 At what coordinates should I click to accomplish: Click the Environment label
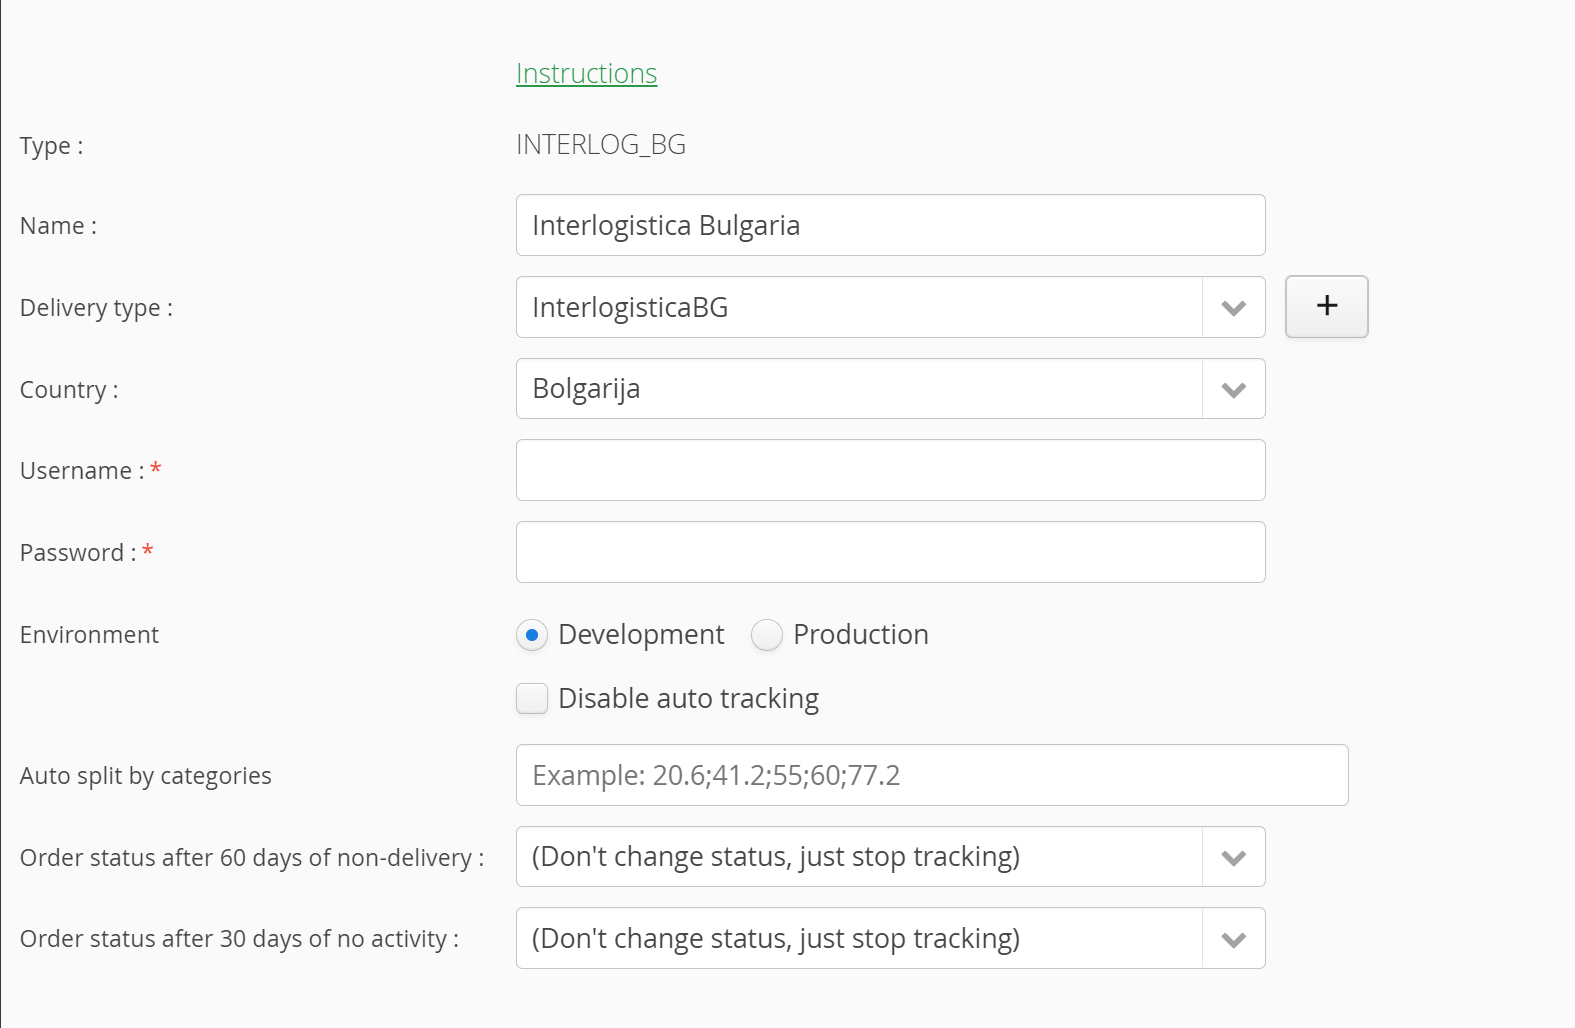tap(89, 635)
